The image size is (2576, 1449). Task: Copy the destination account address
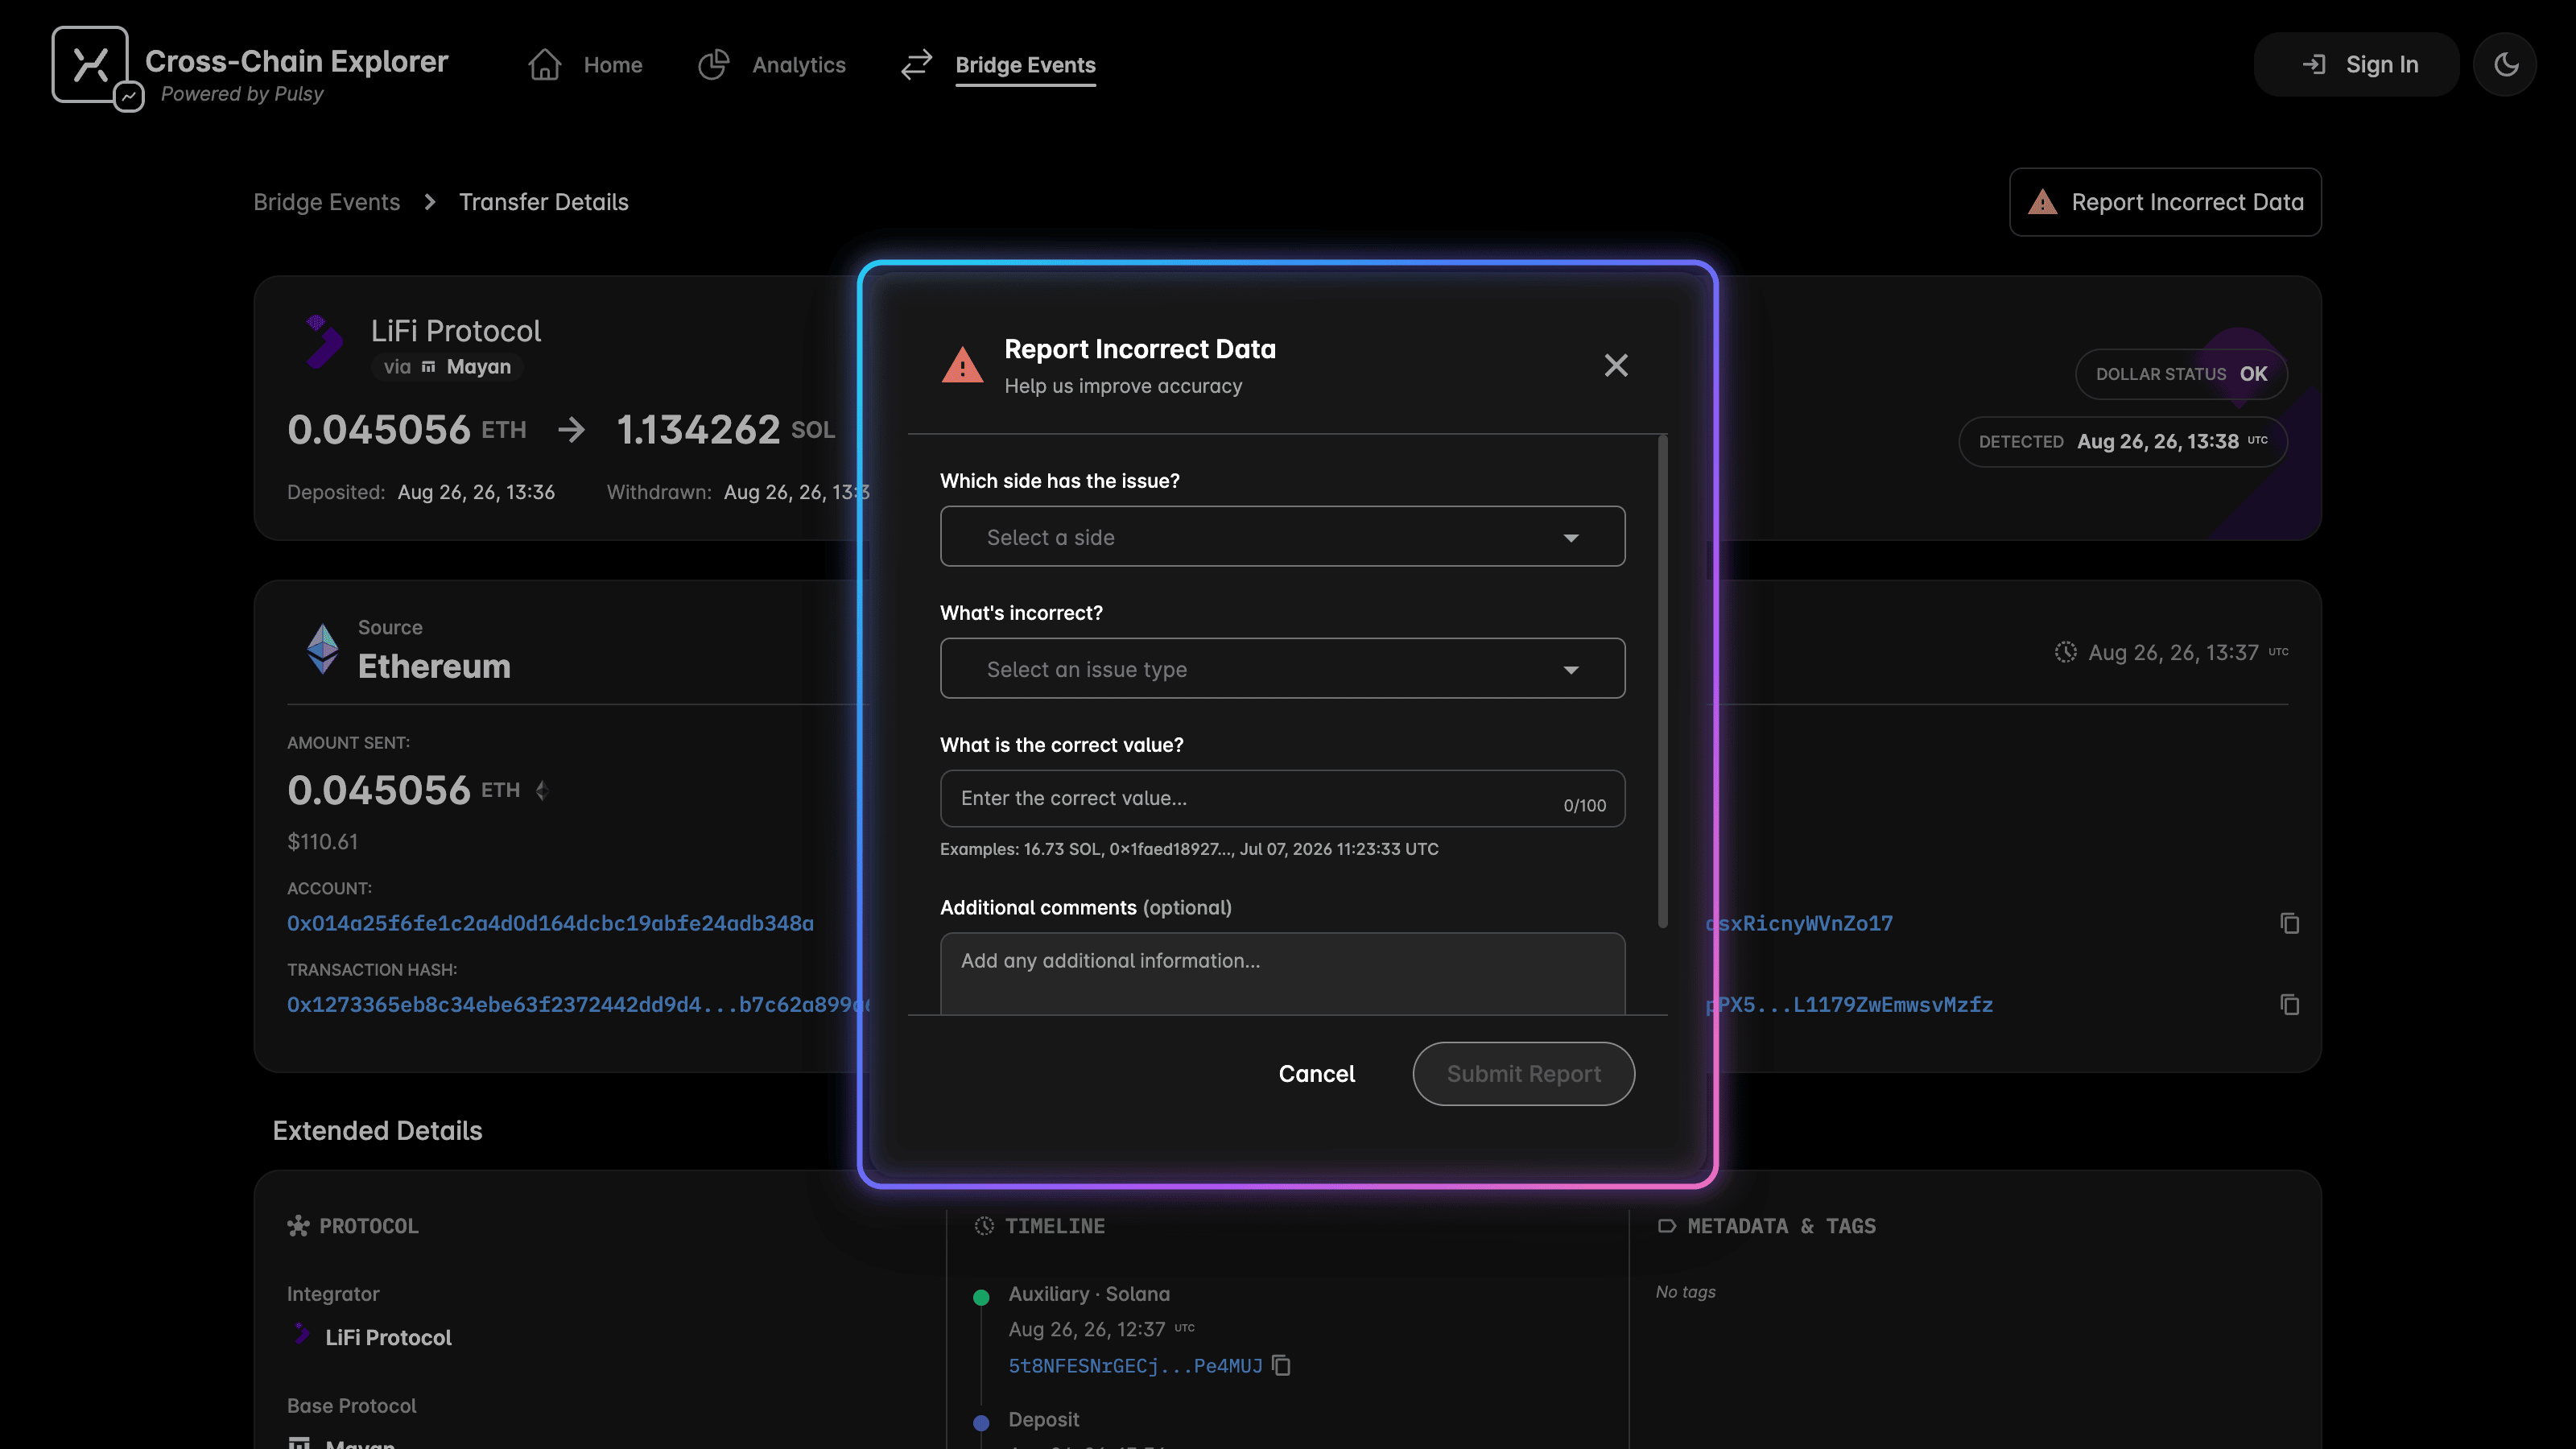point(2289,924)
